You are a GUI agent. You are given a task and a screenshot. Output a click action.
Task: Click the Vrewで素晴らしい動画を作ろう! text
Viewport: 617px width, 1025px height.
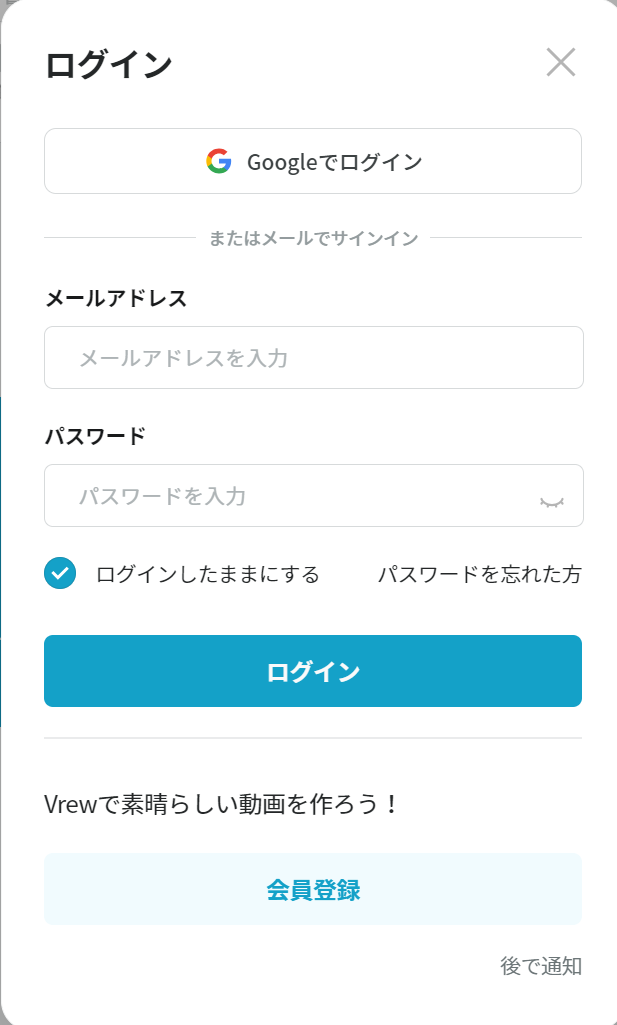tap(222, 803)
